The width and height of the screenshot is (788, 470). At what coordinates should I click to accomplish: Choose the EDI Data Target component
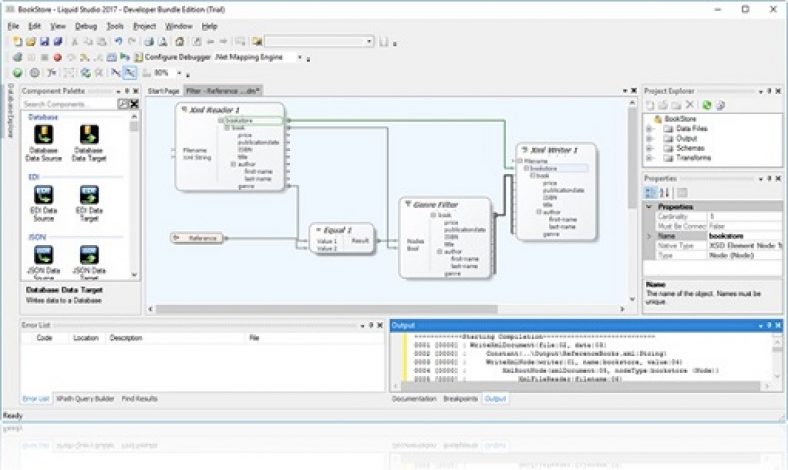(88, 195)
